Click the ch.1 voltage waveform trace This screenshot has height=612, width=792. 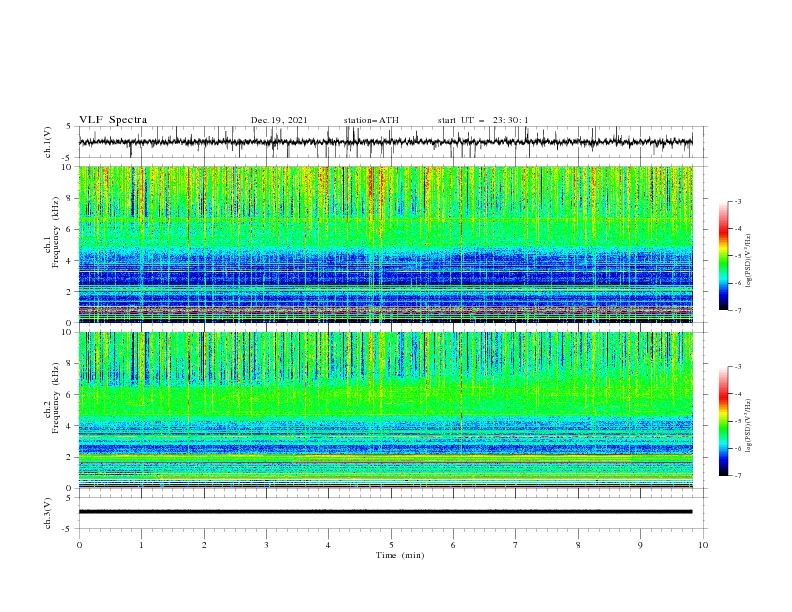385,142
